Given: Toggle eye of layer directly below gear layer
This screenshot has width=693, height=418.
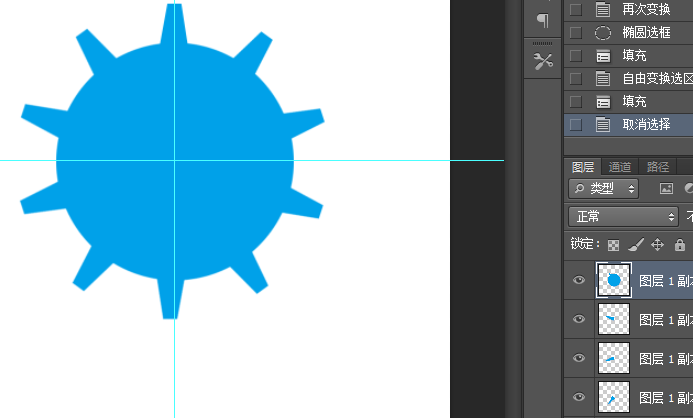Looking at the screenshot, I should [579, 319].
